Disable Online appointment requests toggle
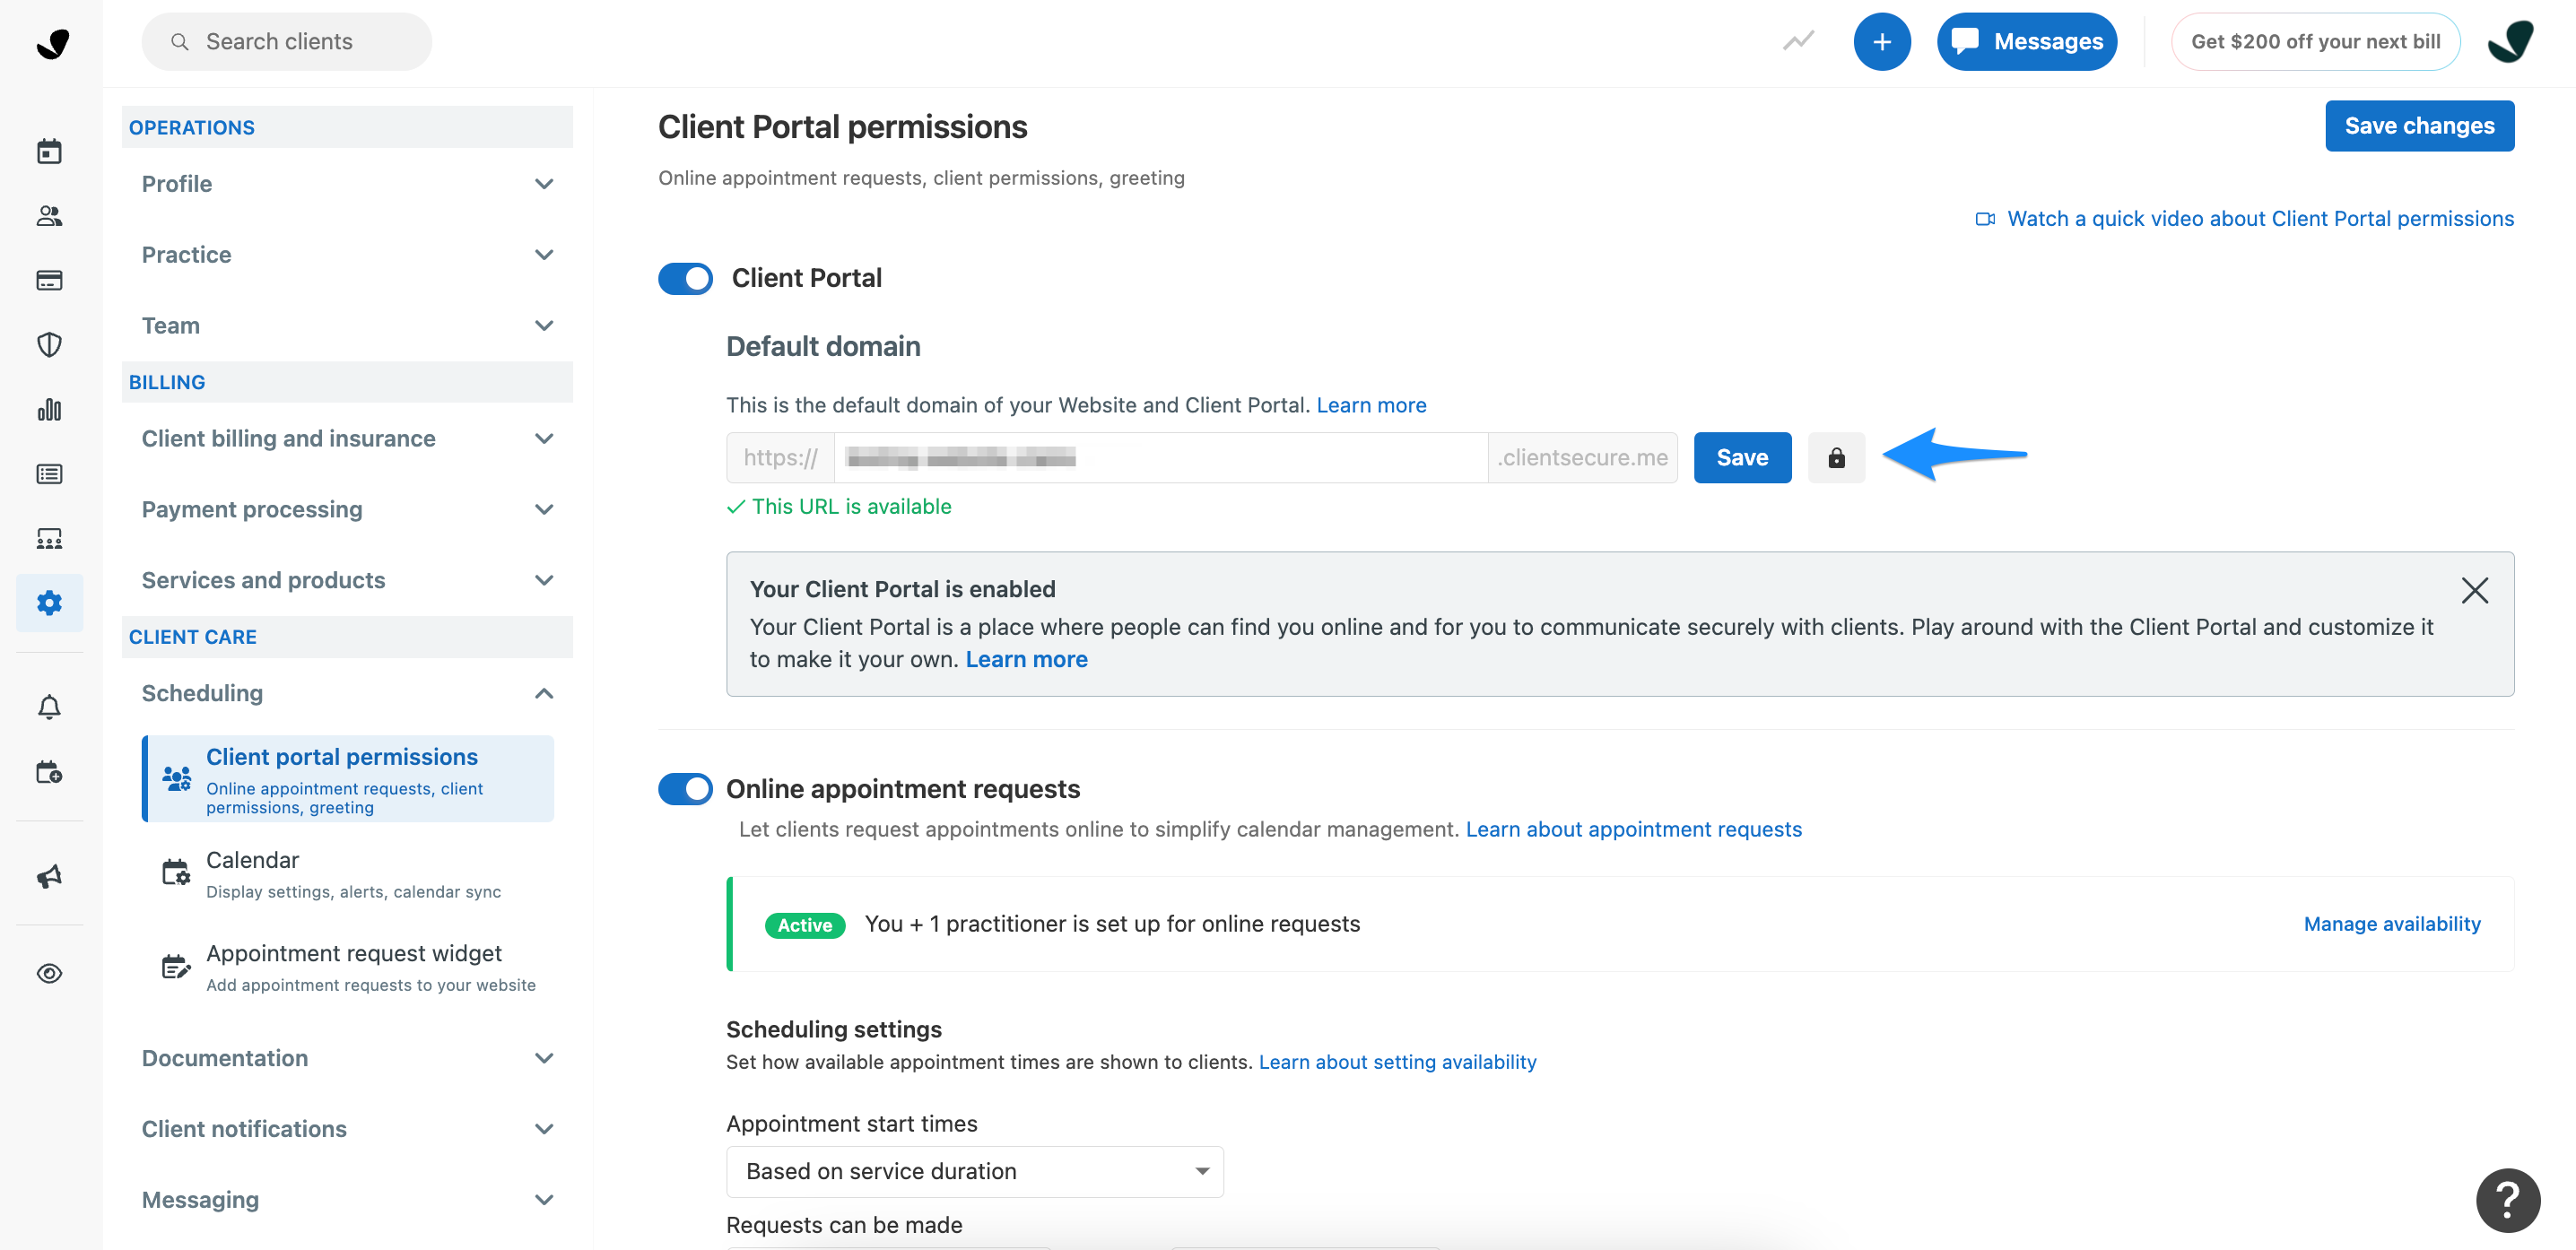 pyautogui.click(x=685, y=789)
